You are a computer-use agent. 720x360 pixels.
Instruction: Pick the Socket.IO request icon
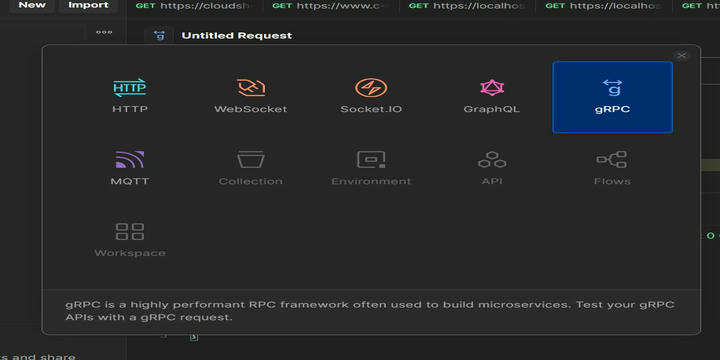coord(371,88)
